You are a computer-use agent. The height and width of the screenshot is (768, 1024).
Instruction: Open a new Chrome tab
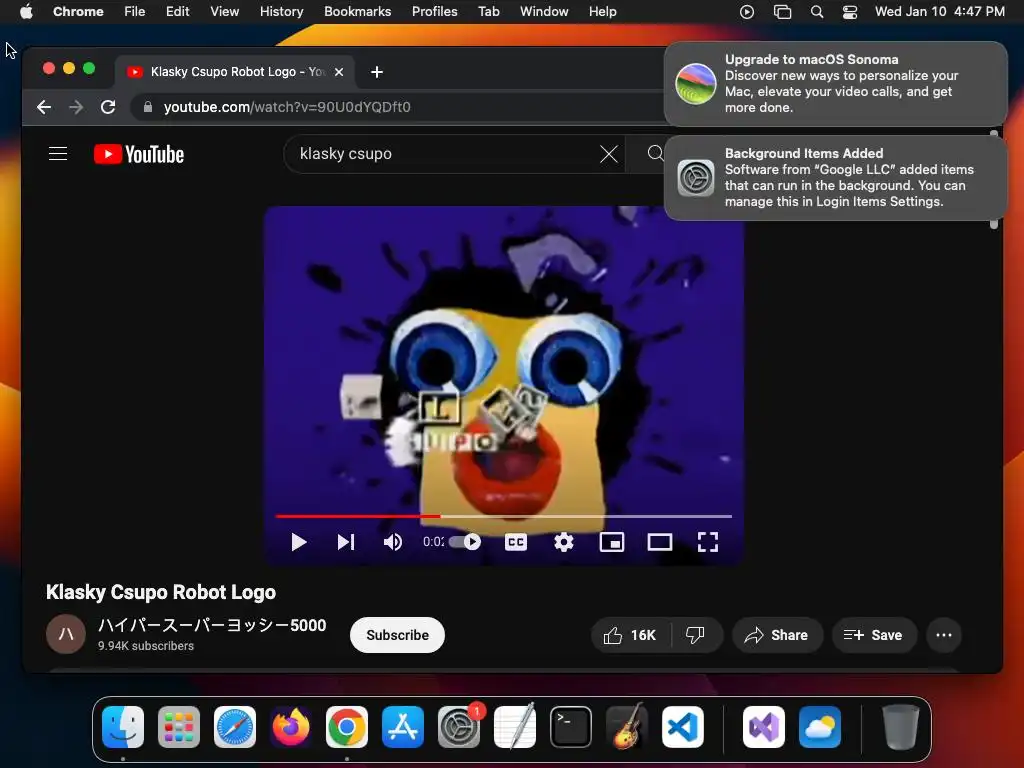(x=377, y=72)
